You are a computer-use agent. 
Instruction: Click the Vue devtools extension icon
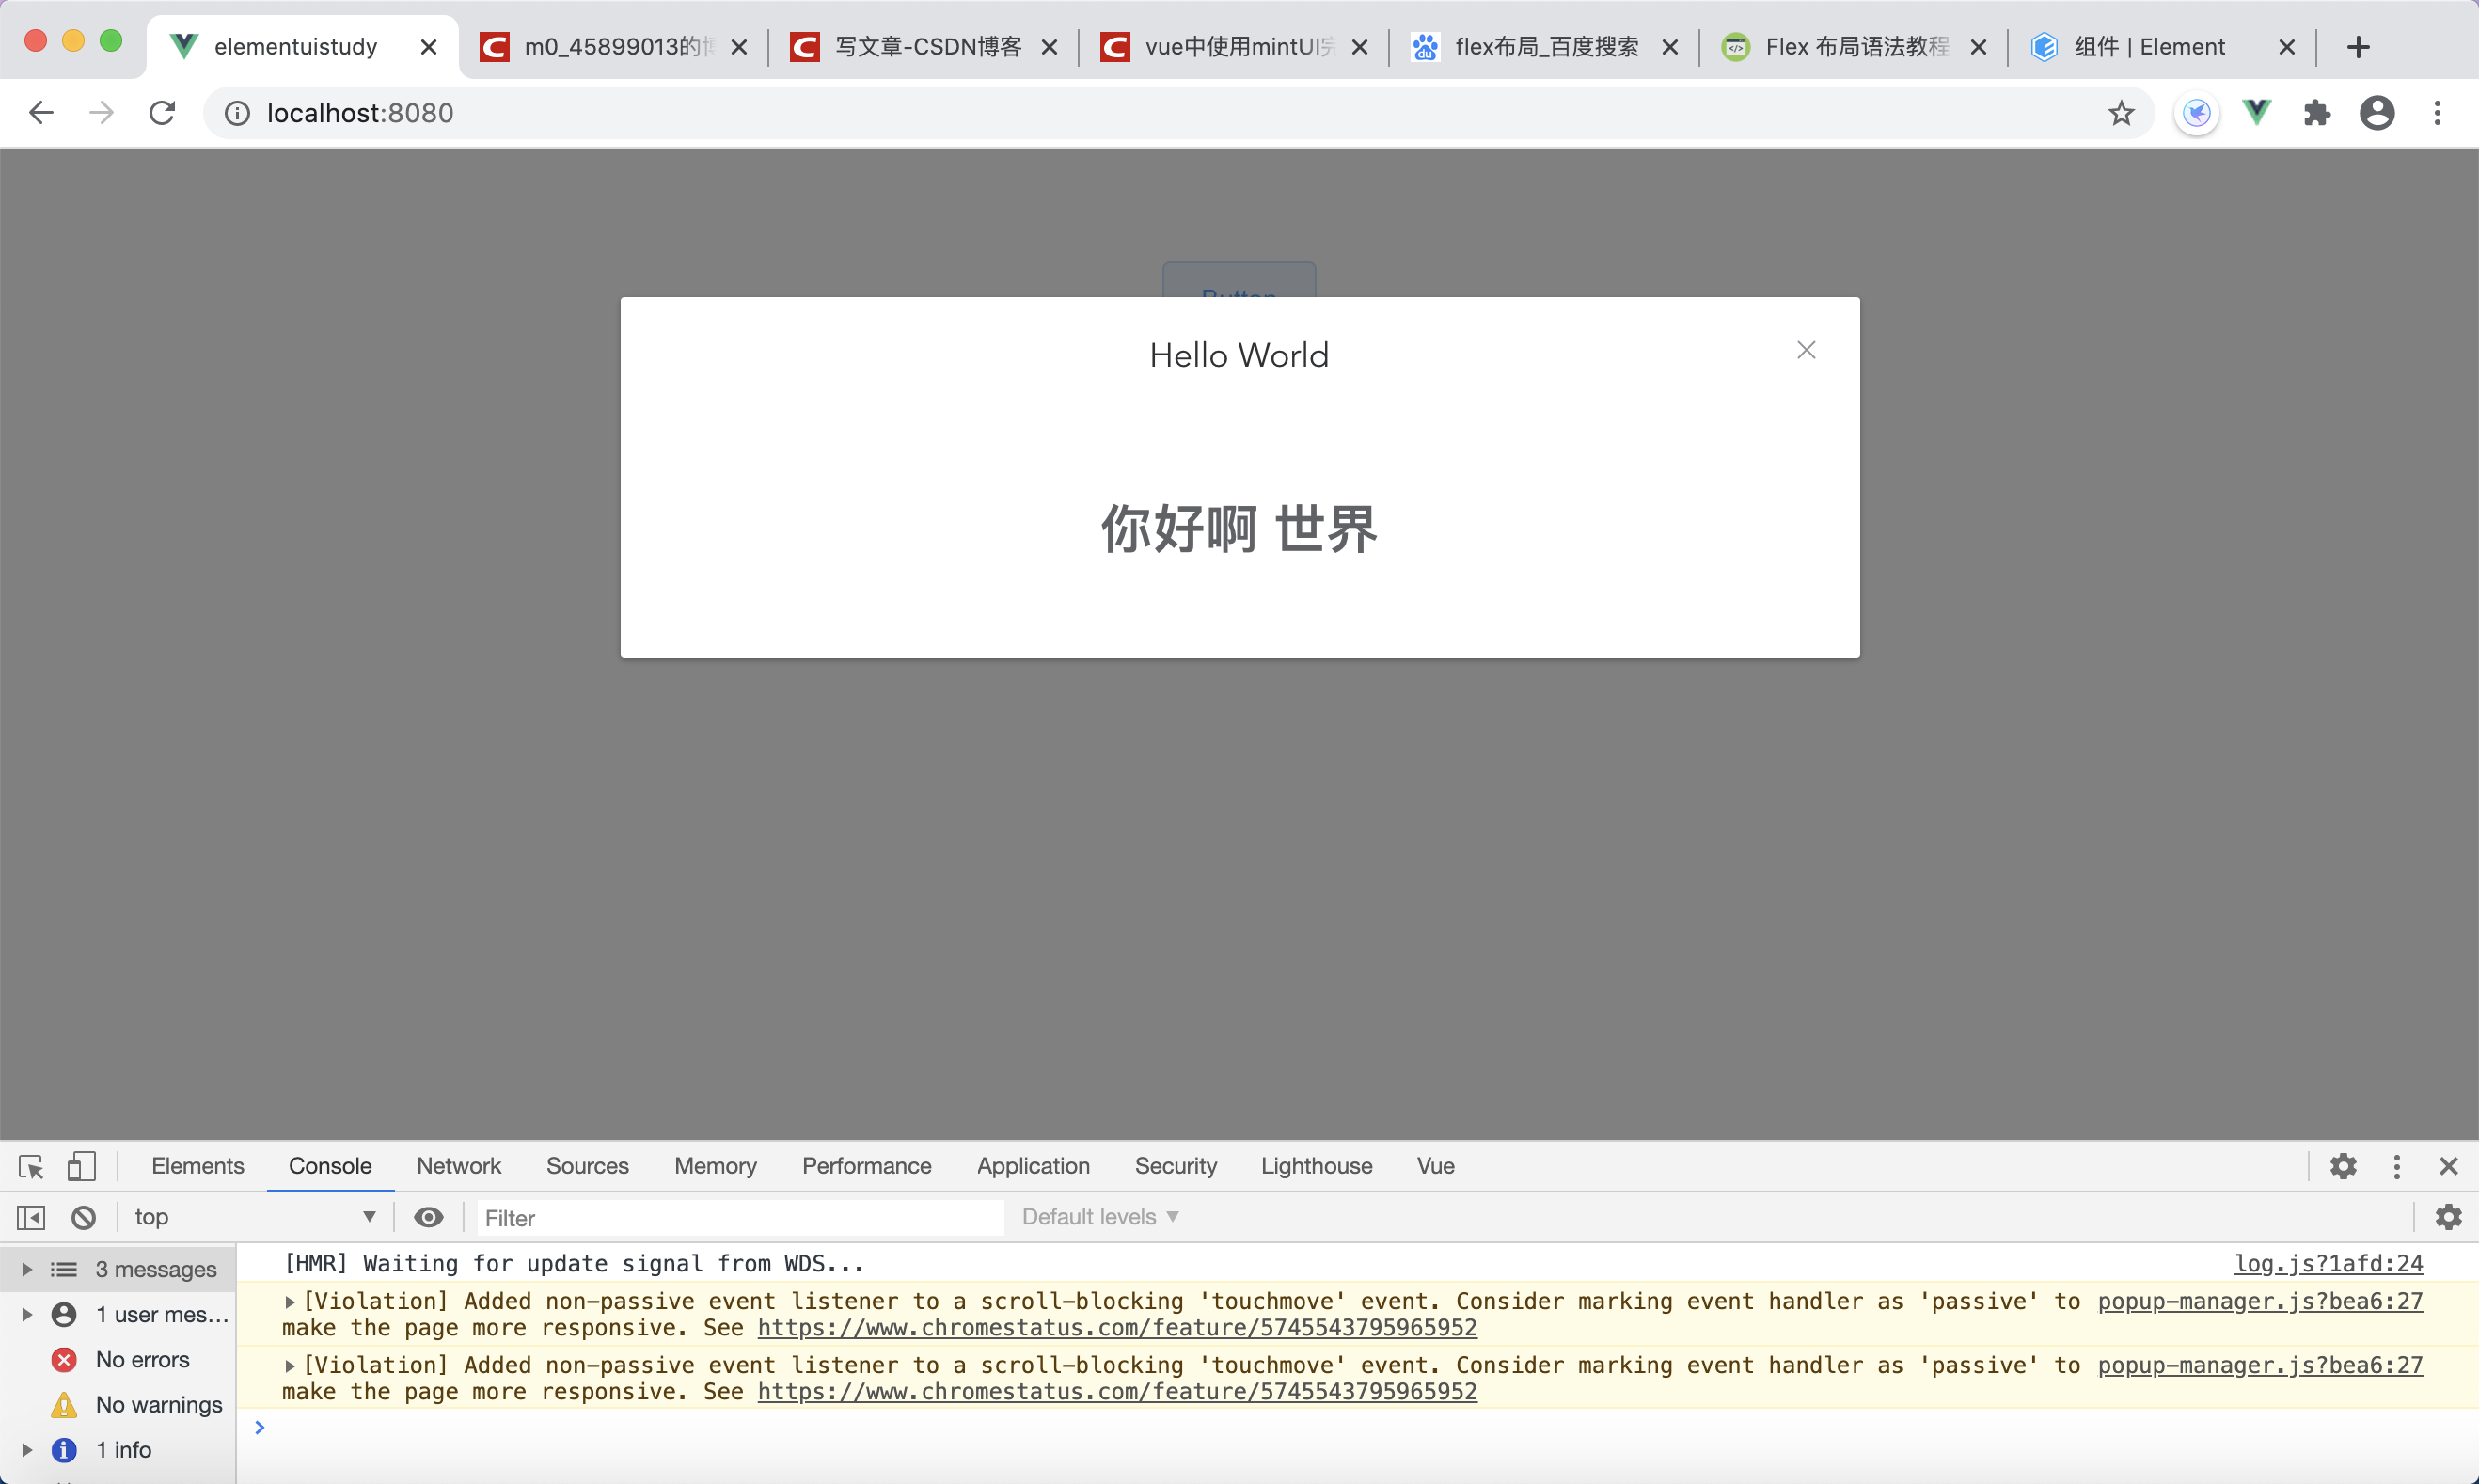tap(2256, 113)
